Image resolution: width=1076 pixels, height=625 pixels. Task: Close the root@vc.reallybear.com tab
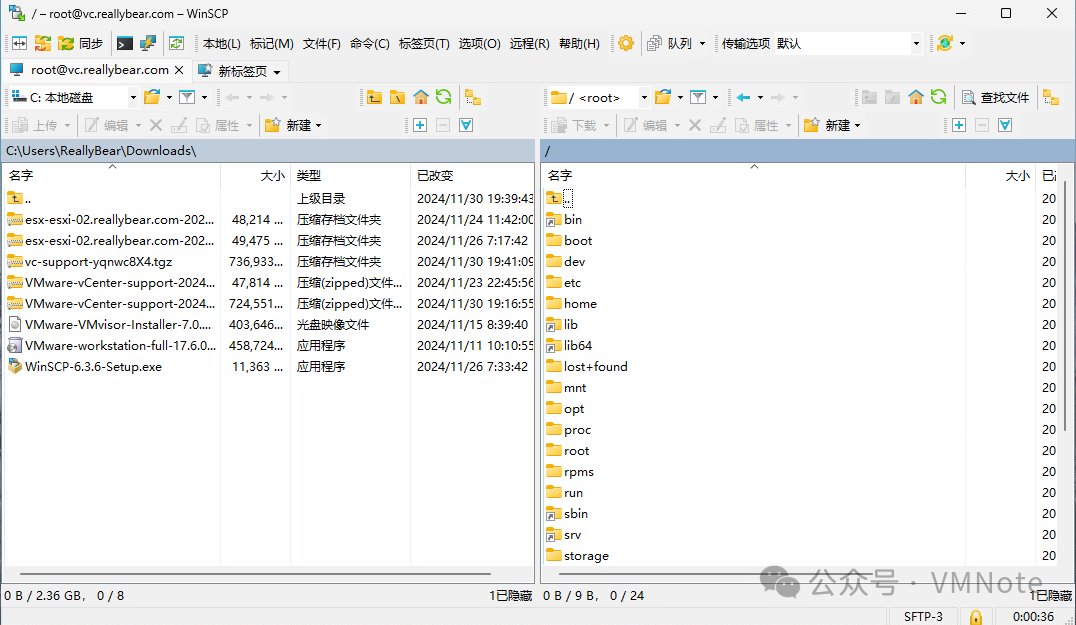[x=179, y=70]
